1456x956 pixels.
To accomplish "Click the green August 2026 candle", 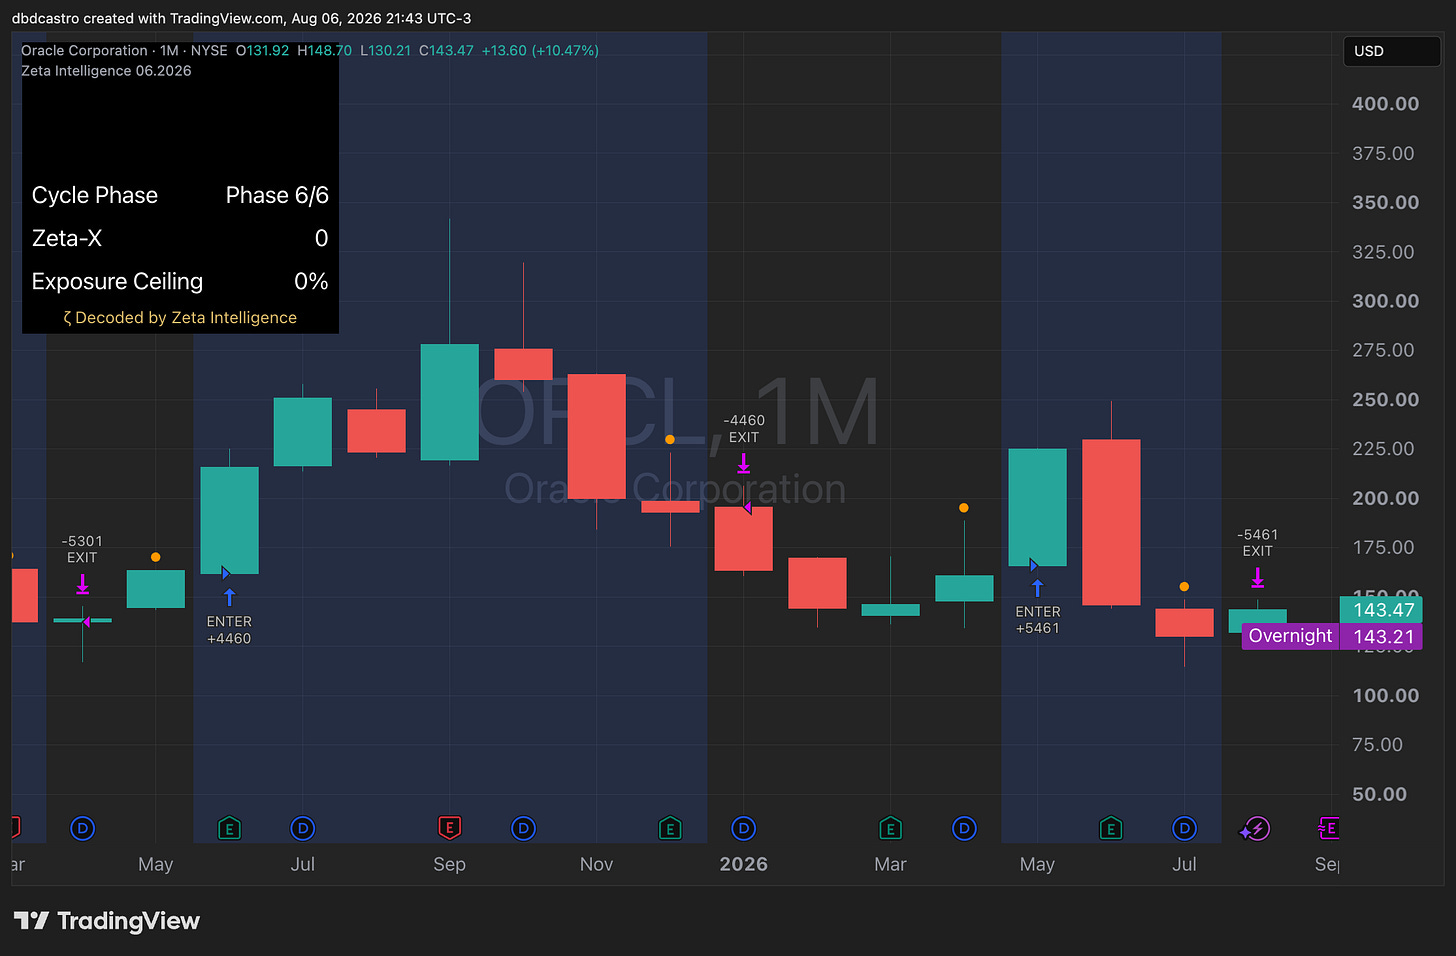I will pyautogui.click(x=1257, y=621).
